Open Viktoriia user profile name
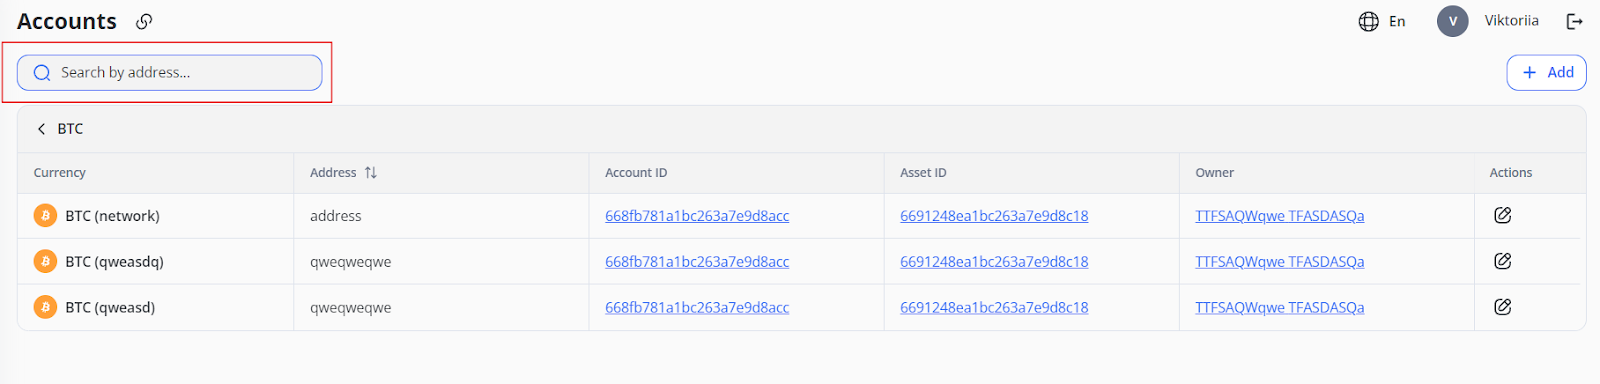This screenshot has height=384, width=1600. click(1511, 21)
